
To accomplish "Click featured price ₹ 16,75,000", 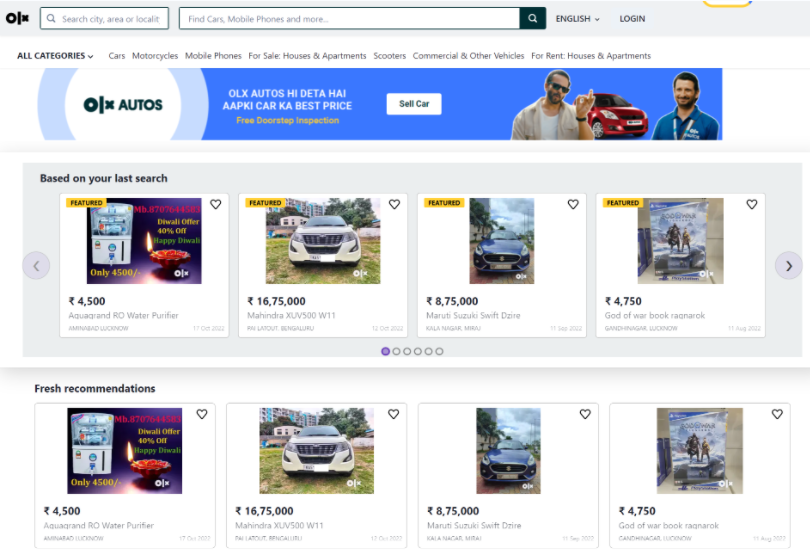I will coord(276,301).
